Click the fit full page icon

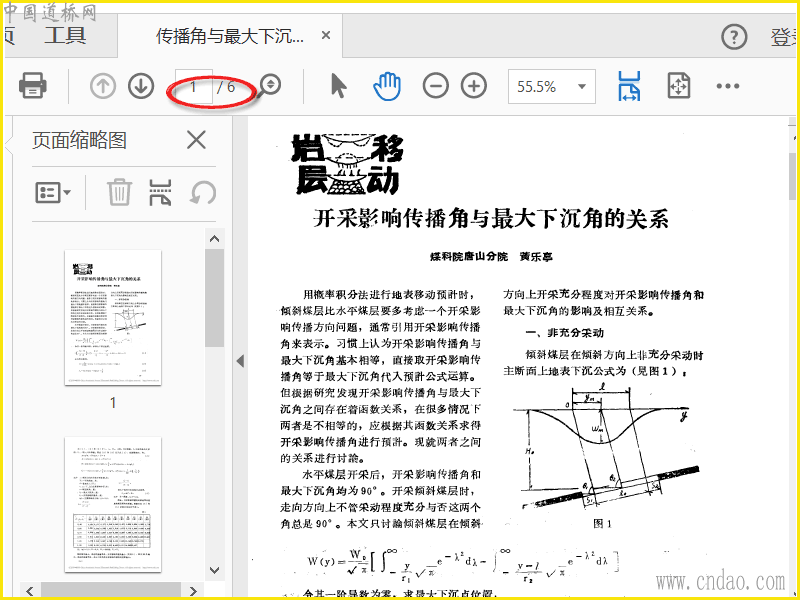(x=679, y=86)
